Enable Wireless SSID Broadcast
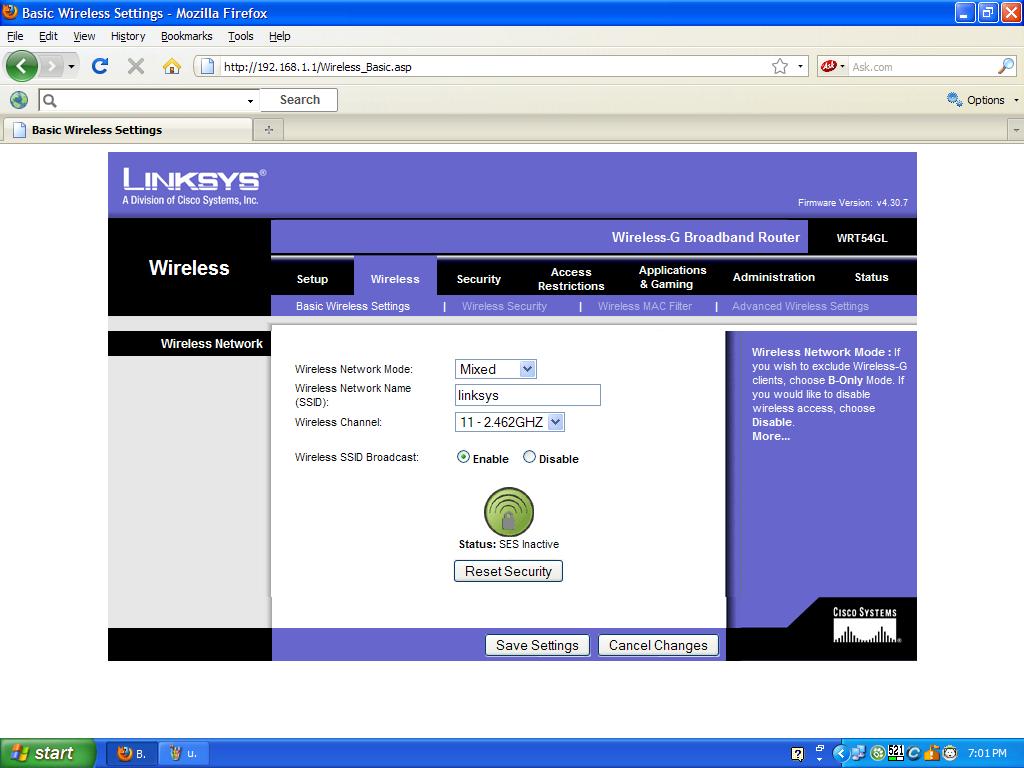This screenshot has height=768, width=1024. point(461,458)
